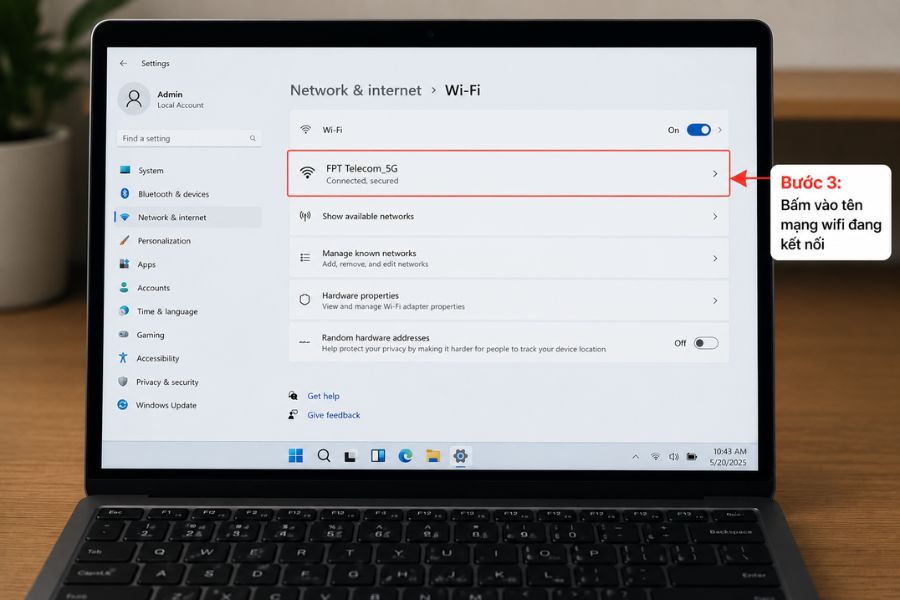
Task: Click the system tray battery icon
Action: 692,456
